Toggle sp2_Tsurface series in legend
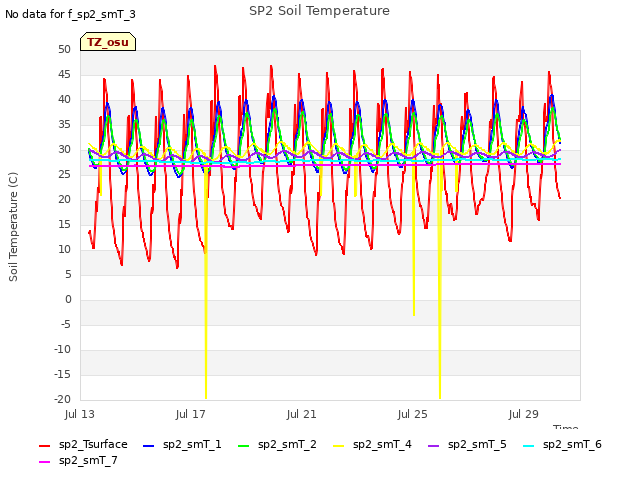Image resolution: width=640 pixels, height=480 pixels. (83, 444)
